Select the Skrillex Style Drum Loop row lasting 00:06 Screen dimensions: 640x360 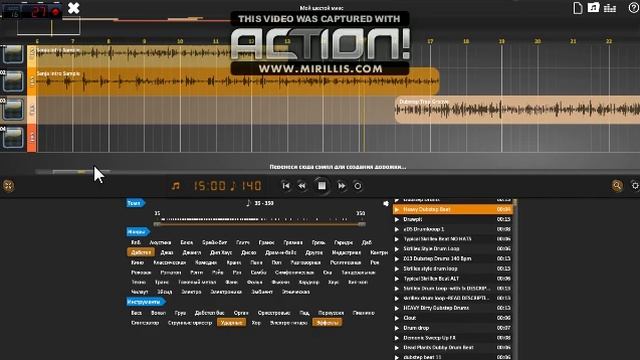[452, 249]
